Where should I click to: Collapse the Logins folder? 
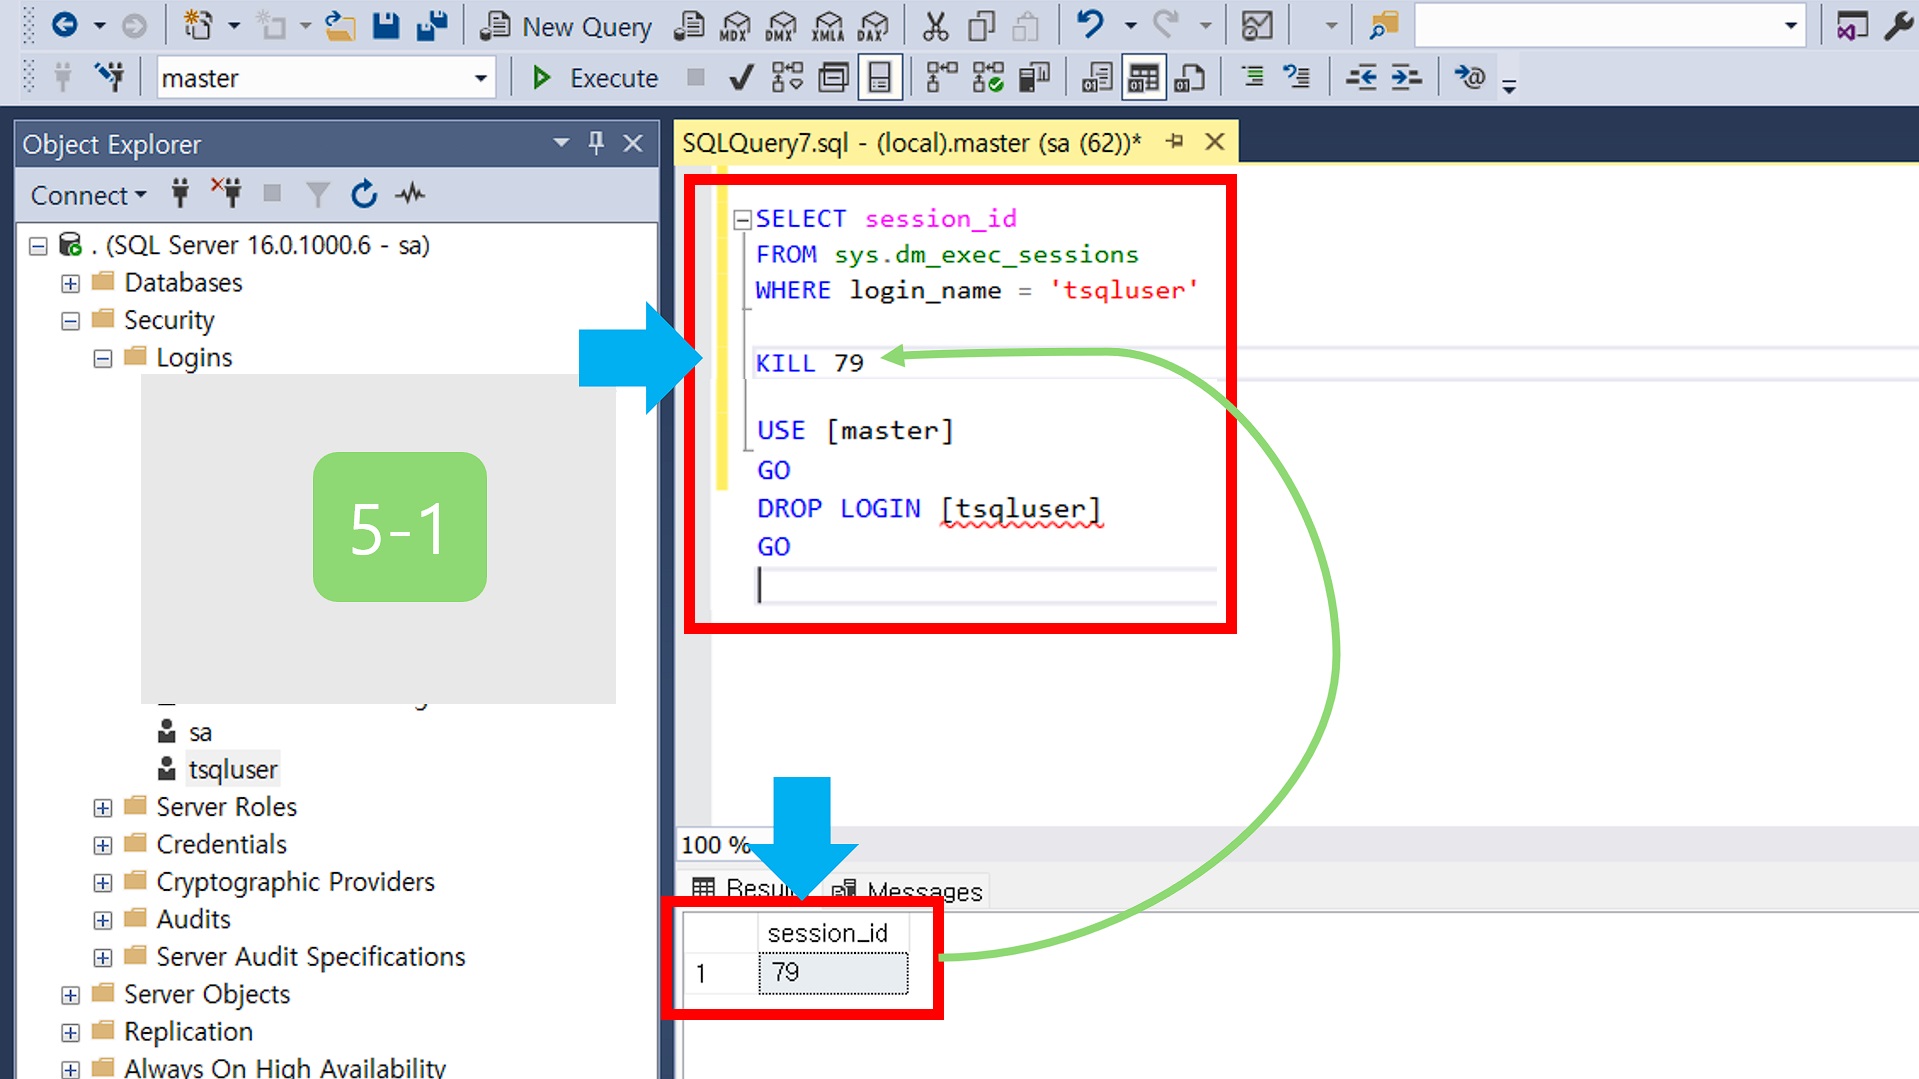(x=102, y=358)
